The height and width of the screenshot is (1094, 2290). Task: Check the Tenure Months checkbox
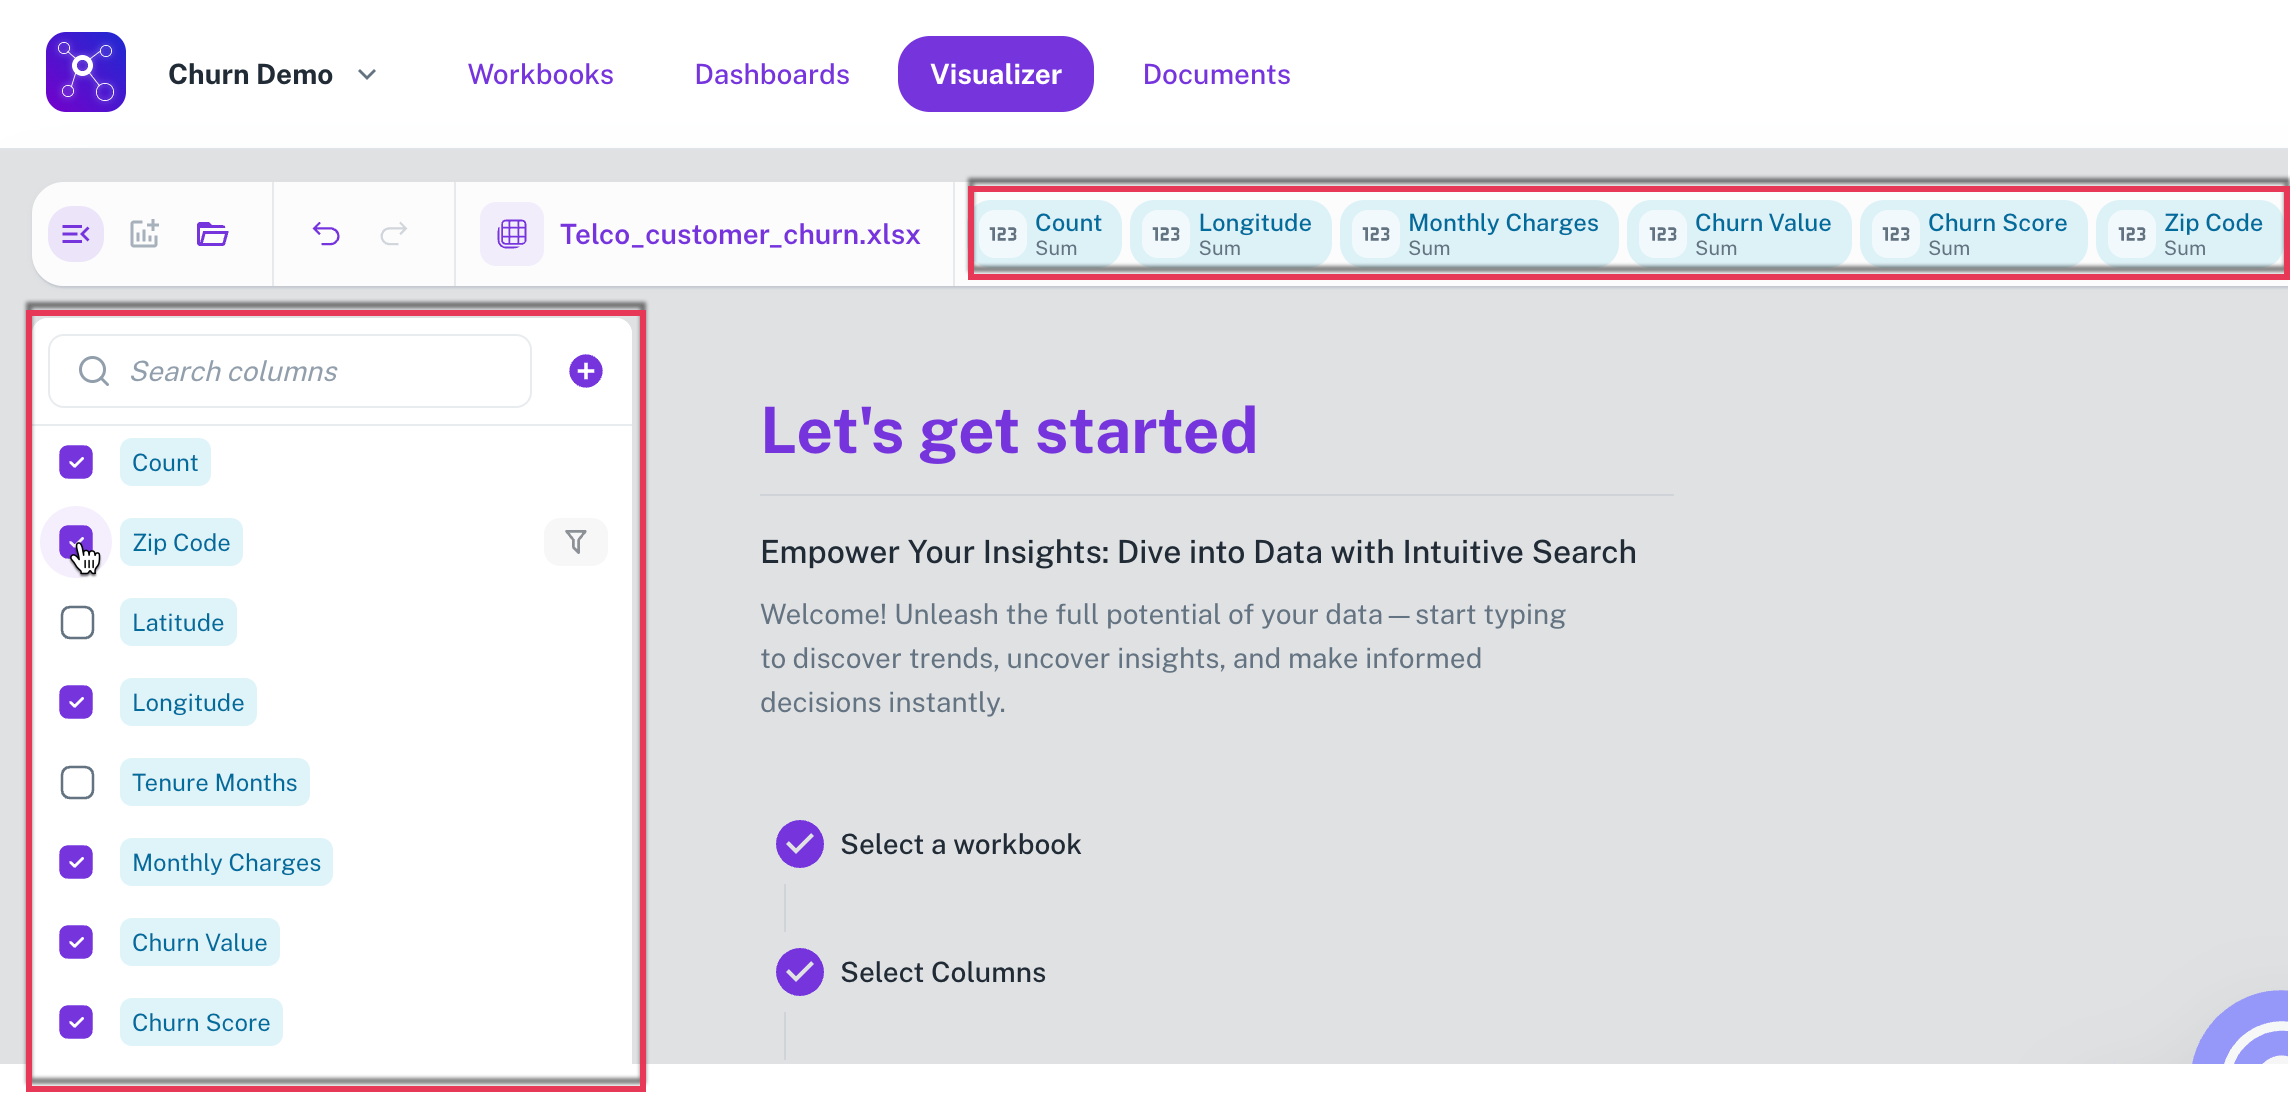click(x=77, y=782)
